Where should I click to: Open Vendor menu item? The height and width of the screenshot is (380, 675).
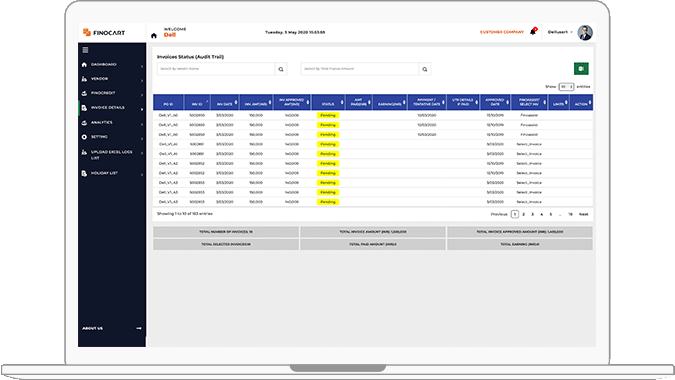click(99, 79)
